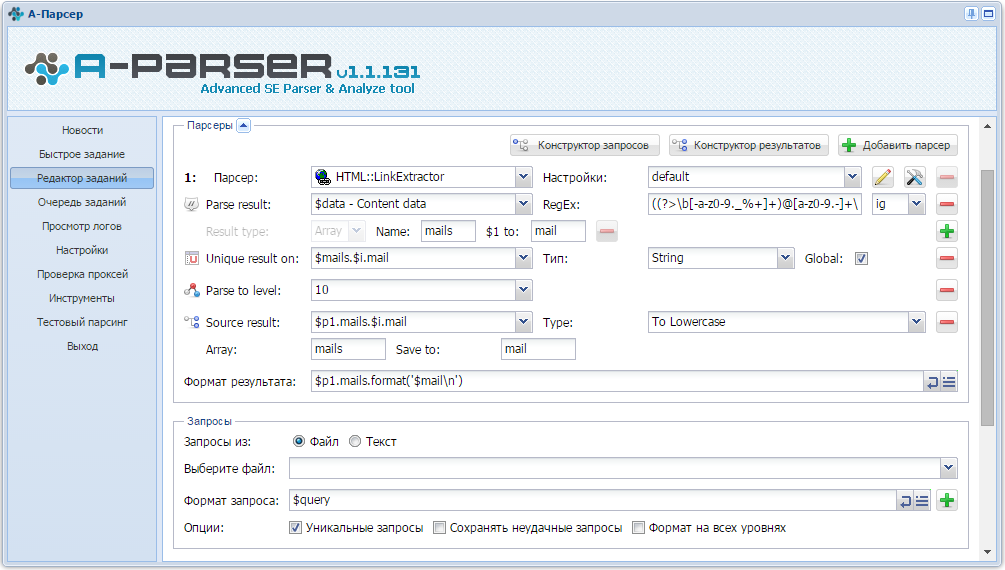Click the minus beside the '$1 to' mail field
The width and height of the screenshot is (1005, 570).
[607, 231]
